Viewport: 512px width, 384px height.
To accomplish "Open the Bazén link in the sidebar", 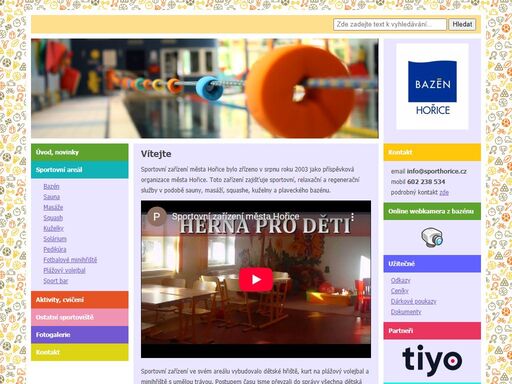I will pyautogui.click(x=51, y=186).
